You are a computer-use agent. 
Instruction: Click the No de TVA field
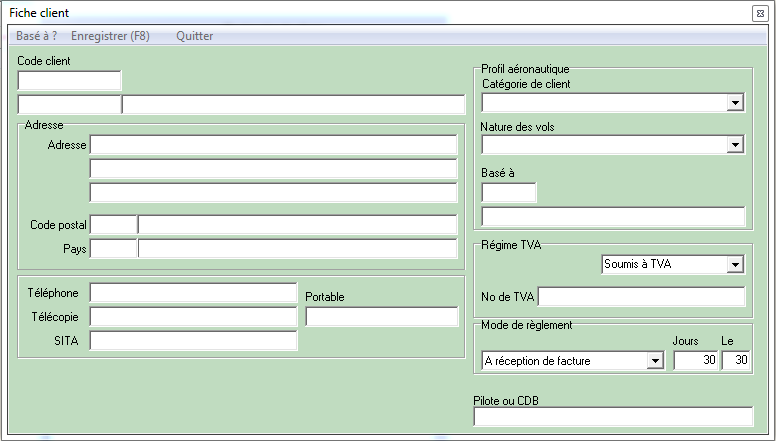[642, 296]
